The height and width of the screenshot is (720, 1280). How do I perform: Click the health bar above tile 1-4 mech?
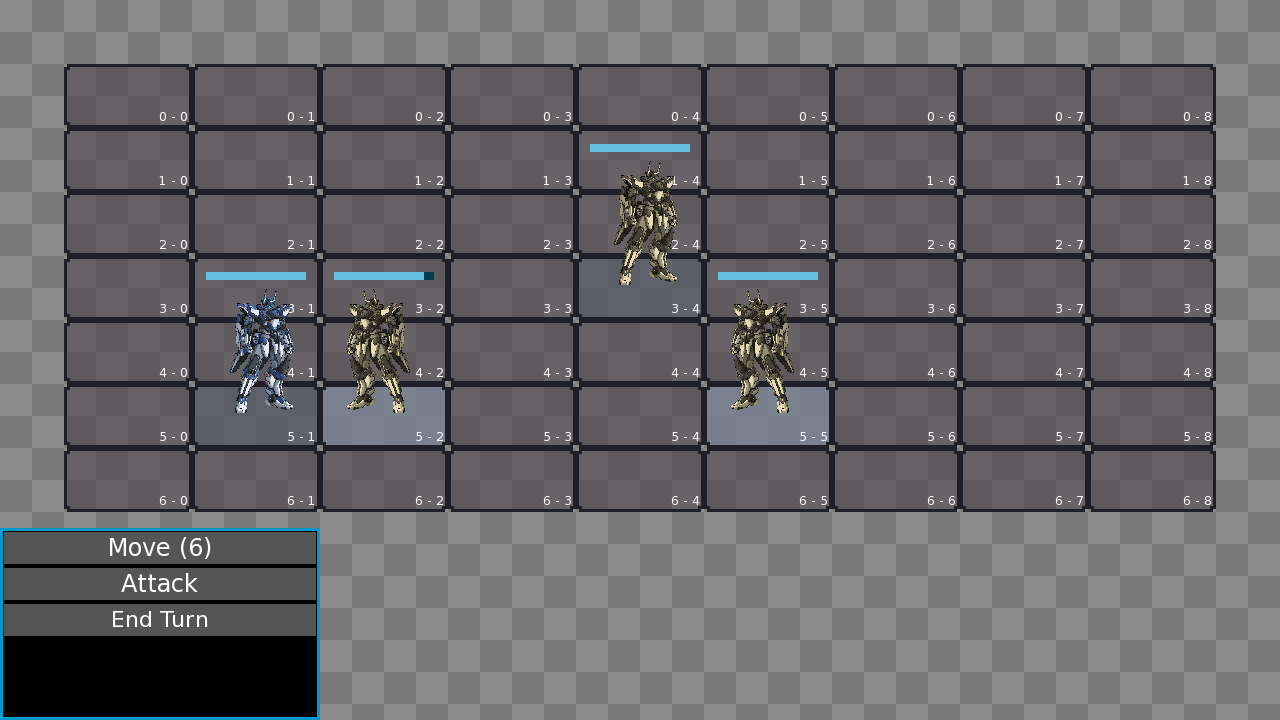(x=640, y=148)
